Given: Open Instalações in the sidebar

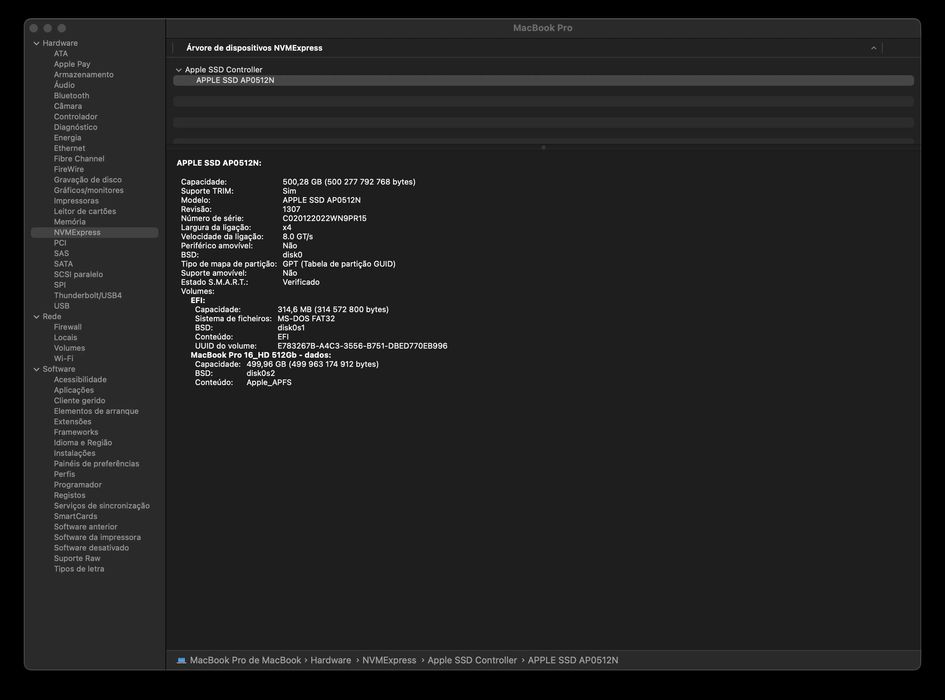Looking at the screenshot, I should [74, 453].
